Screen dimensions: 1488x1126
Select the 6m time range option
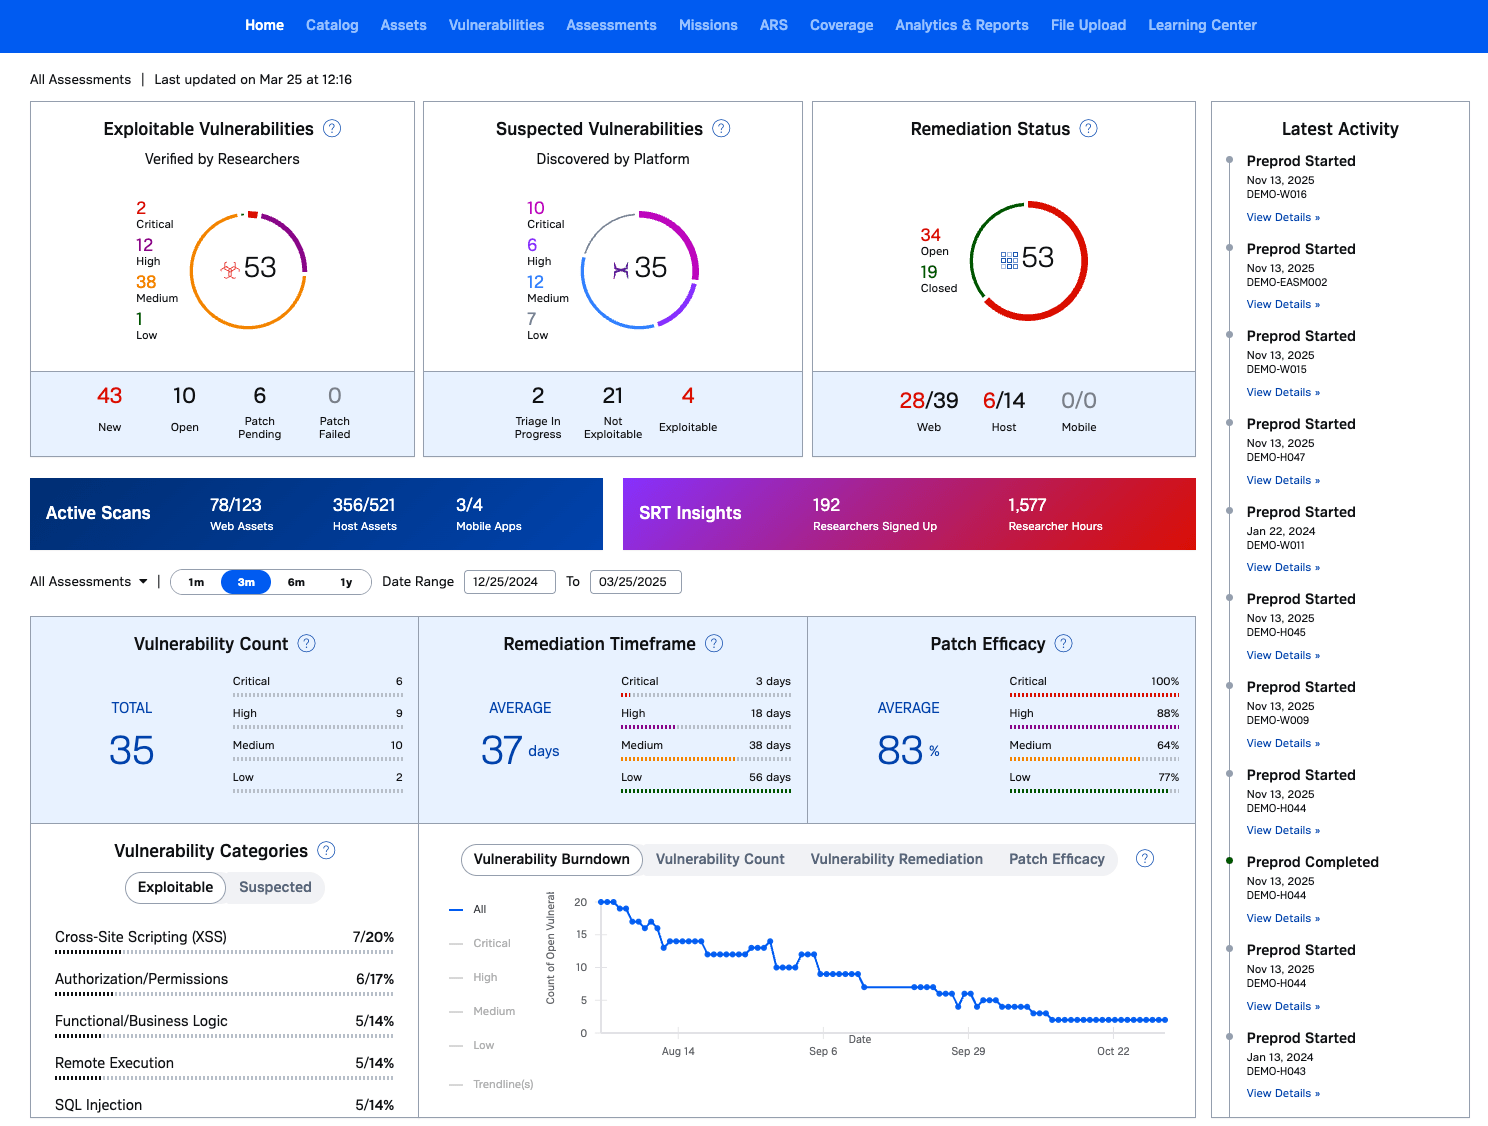coord(296,582)
